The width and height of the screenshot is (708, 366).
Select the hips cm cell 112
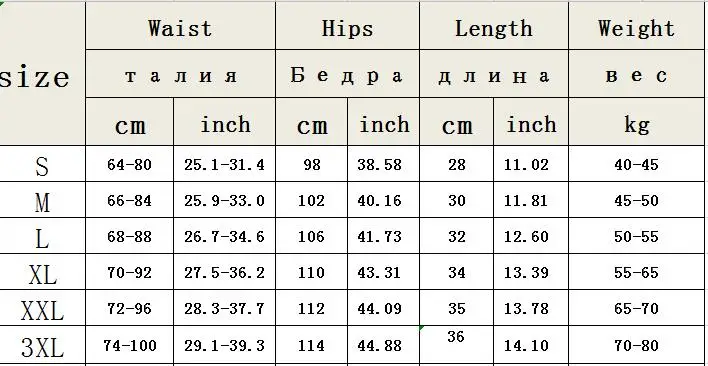pyautogui.click(x=312, y=308)
